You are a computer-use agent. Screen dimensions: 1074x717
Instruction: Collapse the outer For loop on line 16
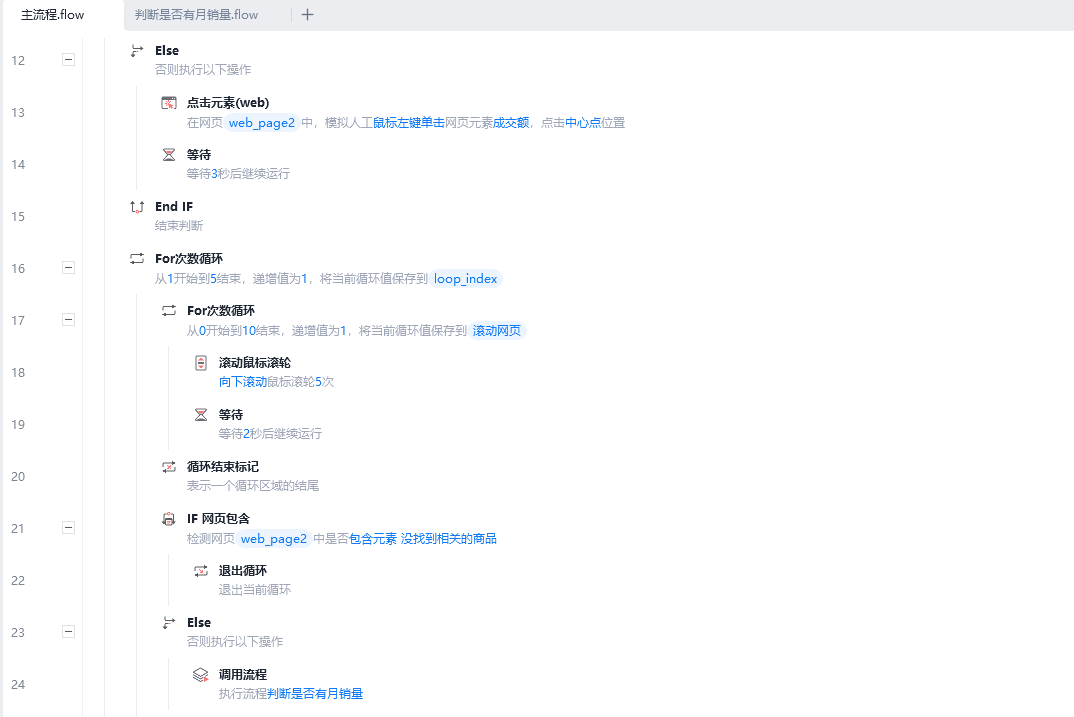(68, 268)
